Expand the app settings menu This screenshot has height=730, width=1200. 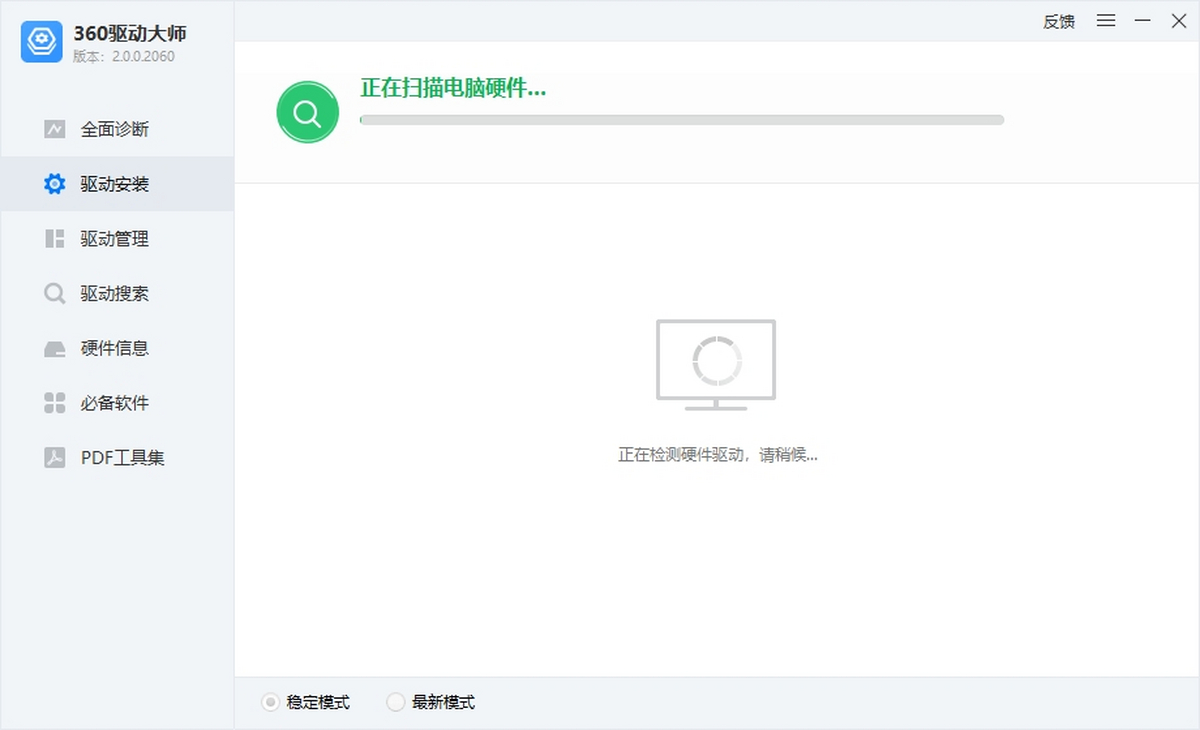1105,20
